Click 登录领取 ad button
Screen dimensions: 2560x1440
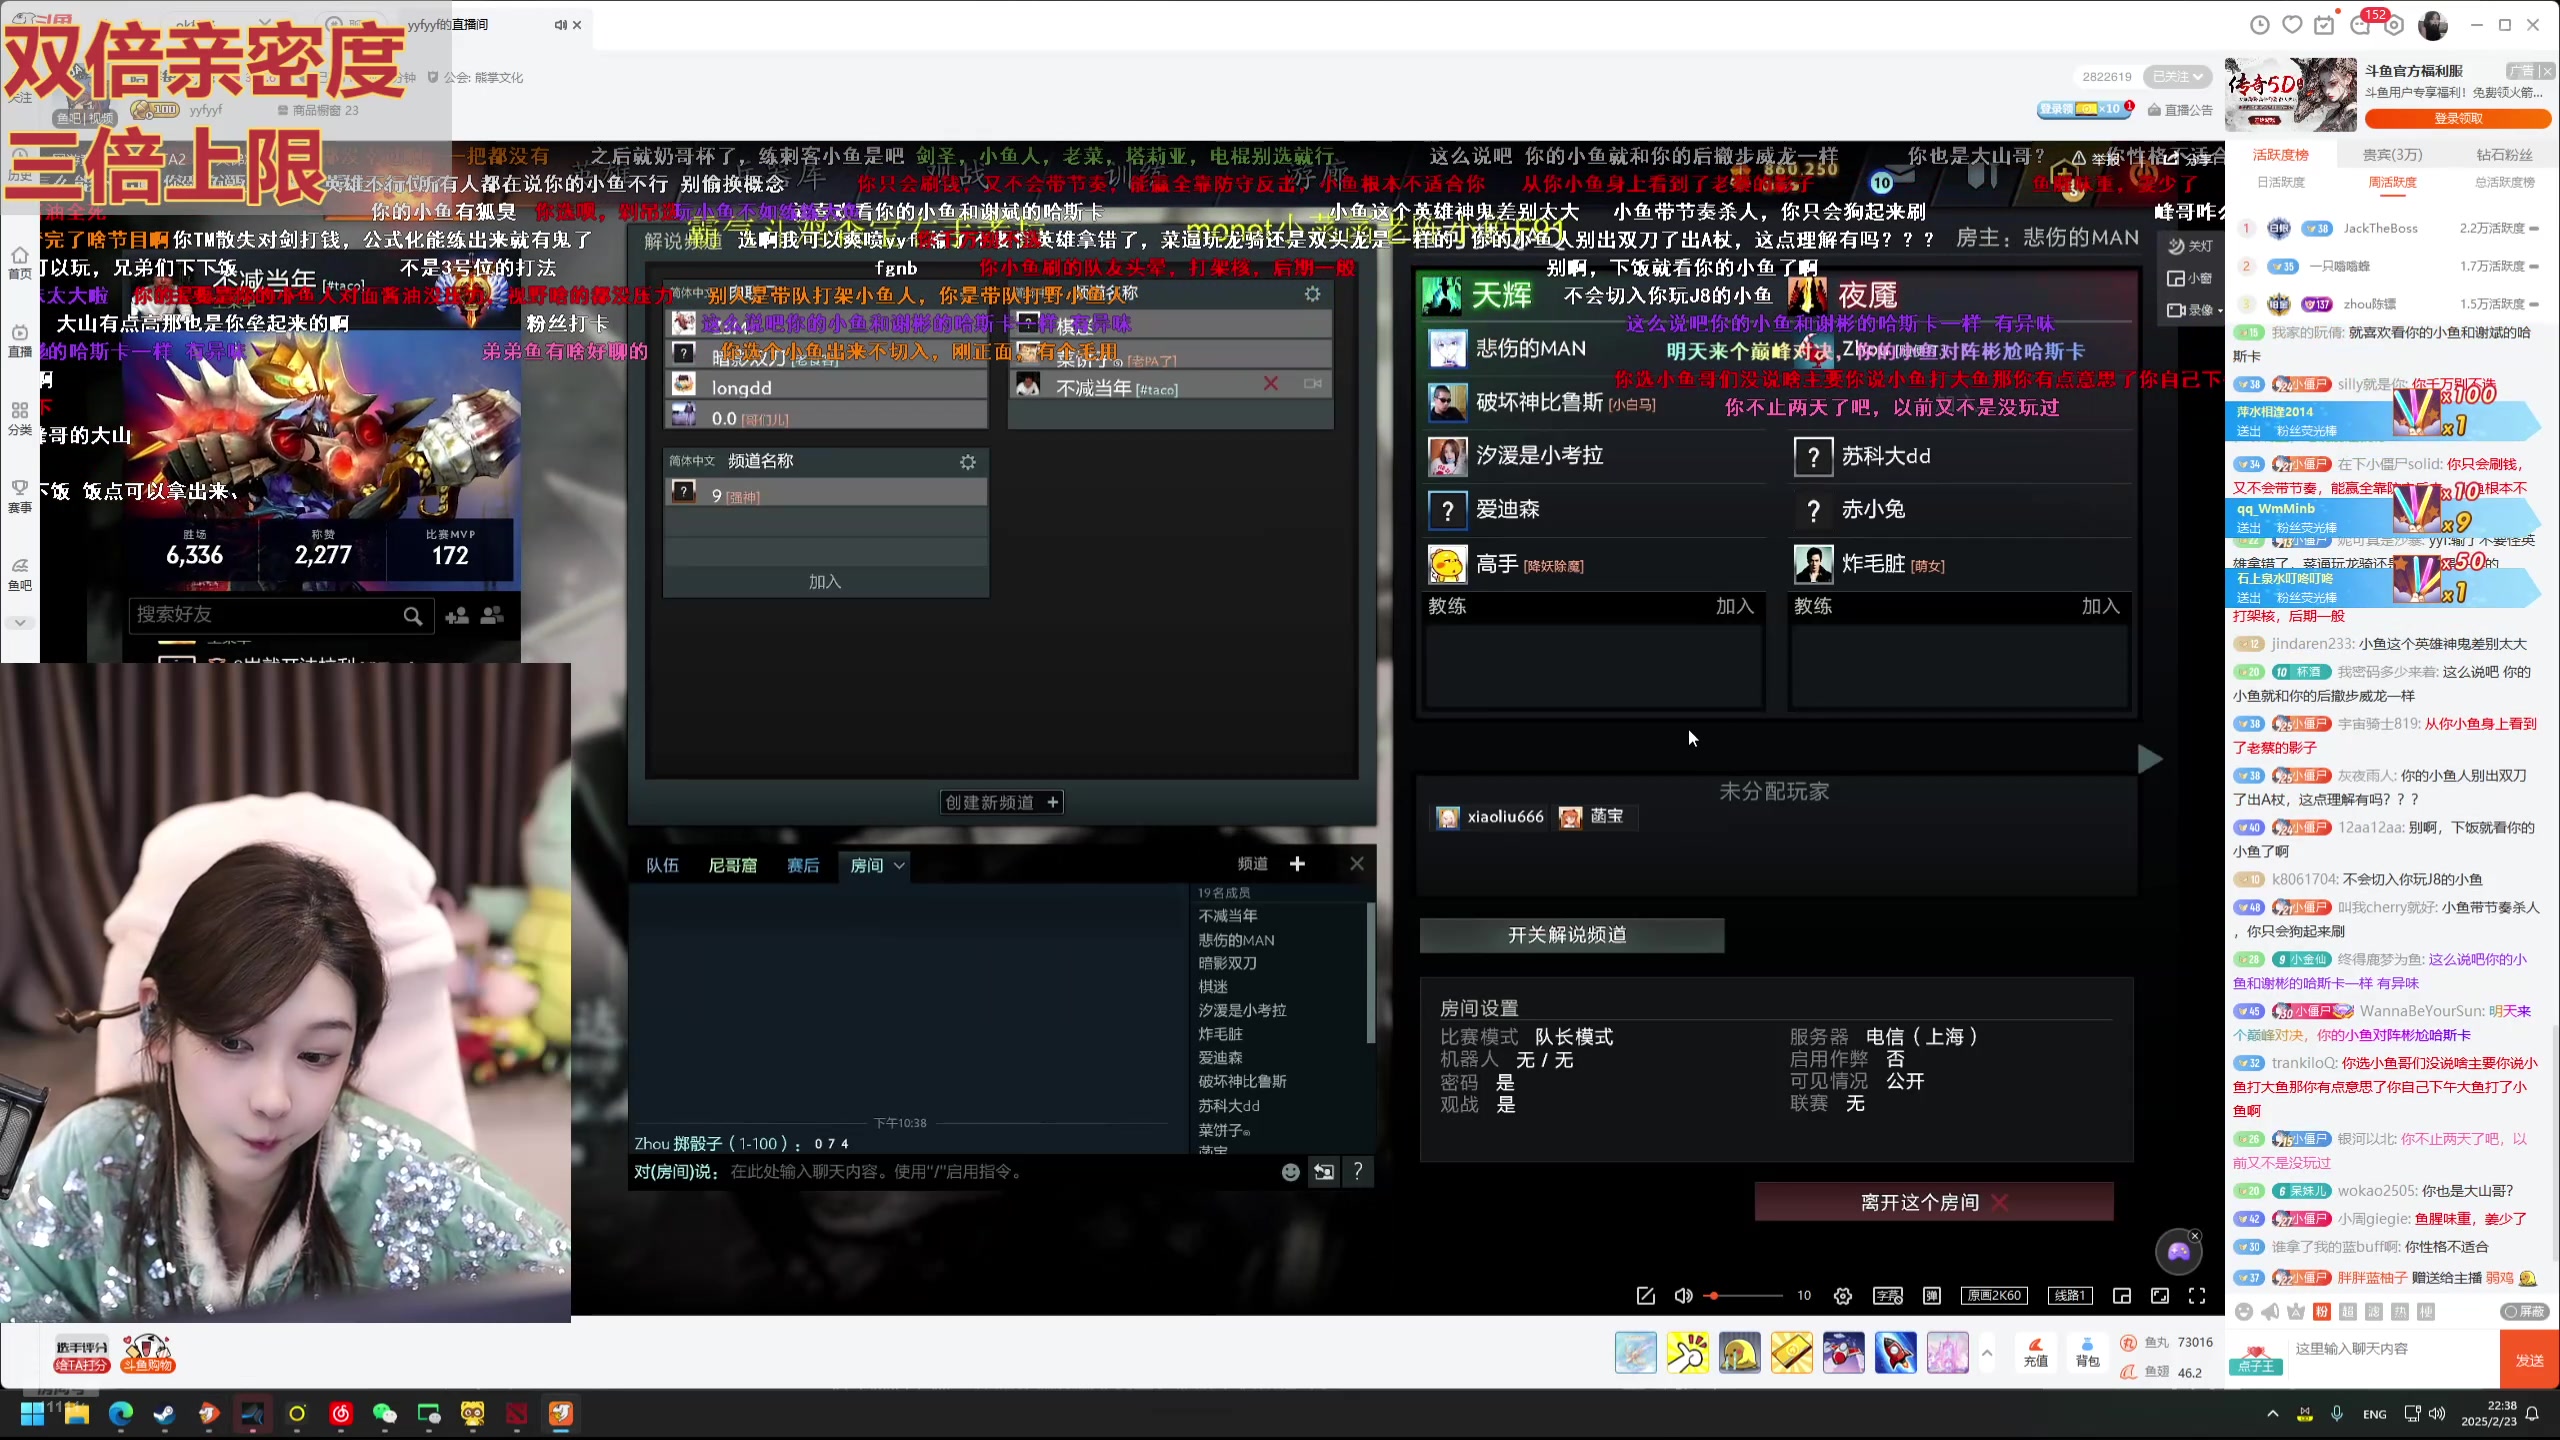(x=2458, y=118)
